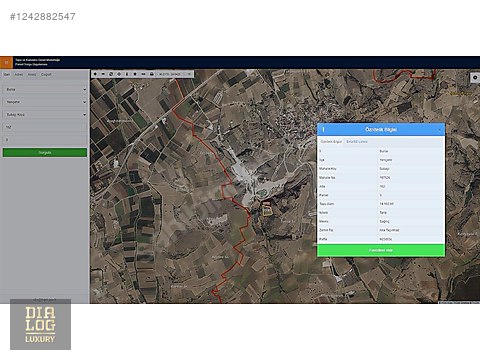Expand the Bursa province dropdown
This screenshot has width=480, height=360.
pyautogui.click(x=45, y=89)
